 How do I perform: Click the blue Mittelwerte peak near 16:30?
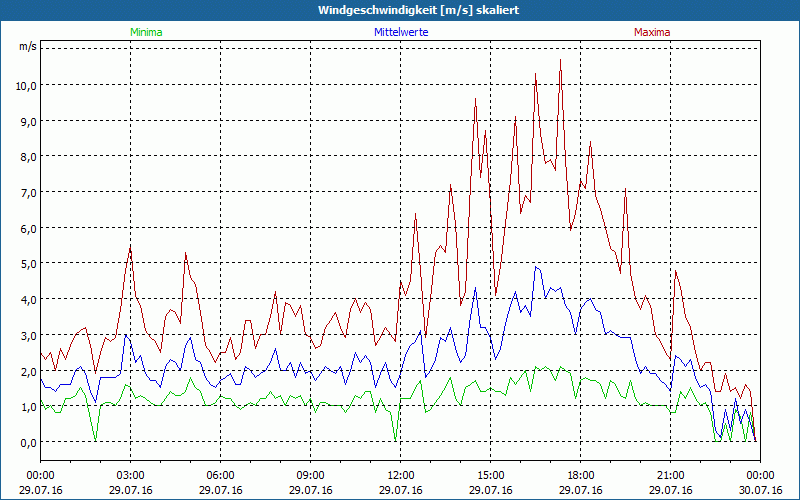coord(536,266)
